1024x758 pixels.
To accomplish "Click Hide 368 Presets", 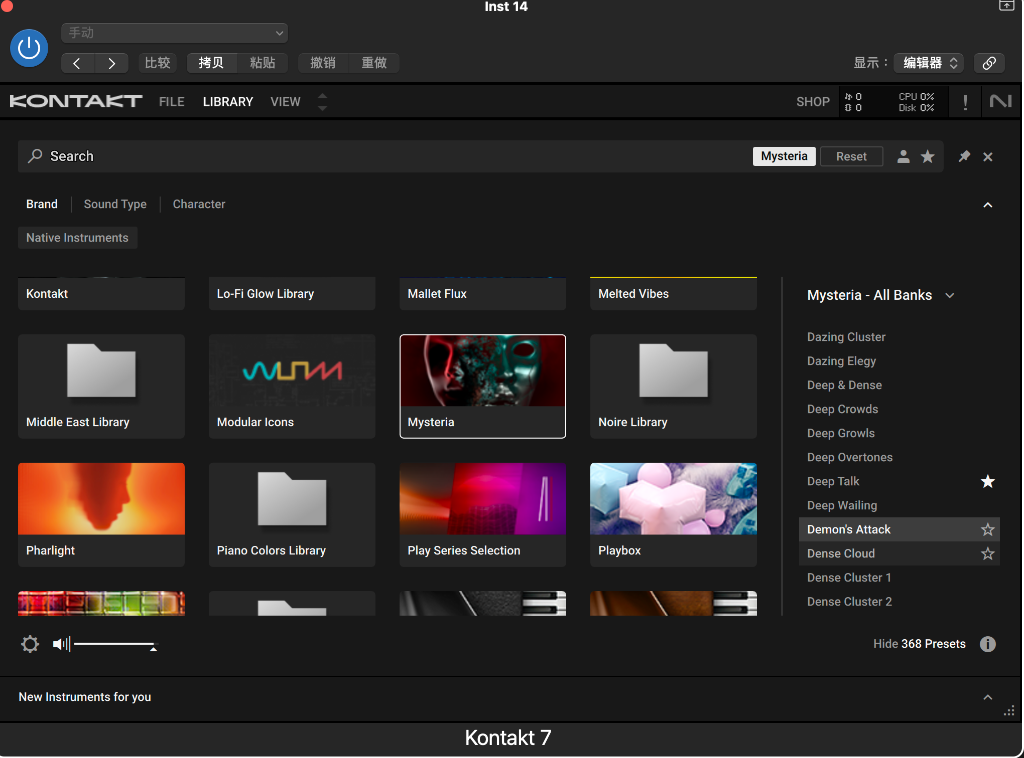I will pyautogui.click(x=920, y=644).
